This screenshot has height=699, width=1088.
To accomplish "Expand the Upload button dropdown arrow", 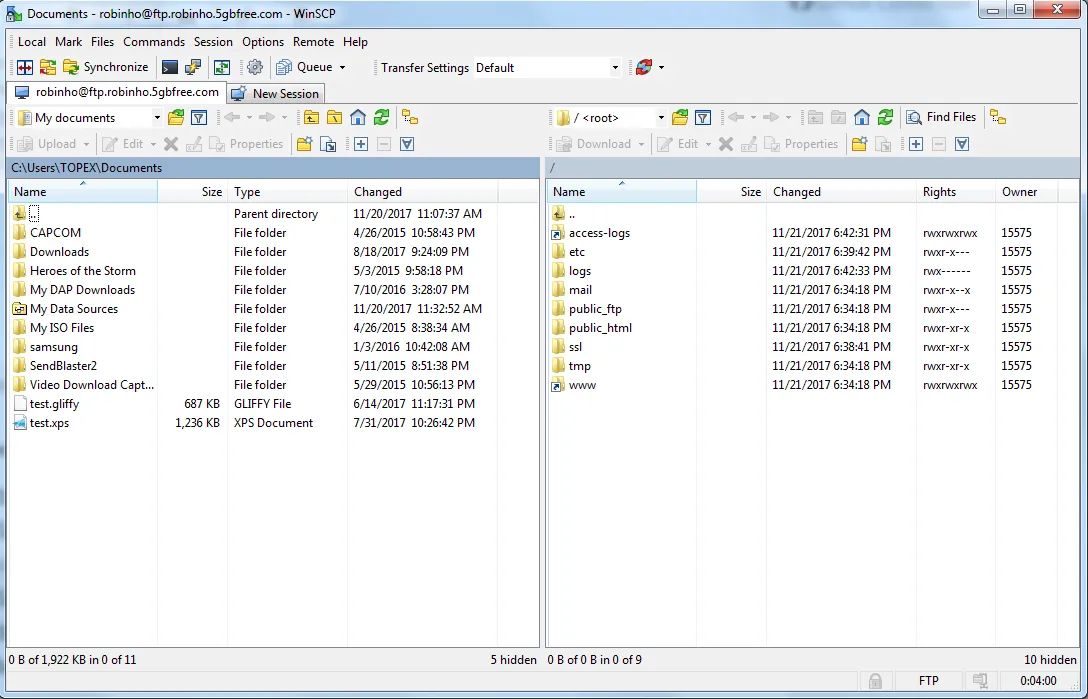I will click(x=86, y=144).
